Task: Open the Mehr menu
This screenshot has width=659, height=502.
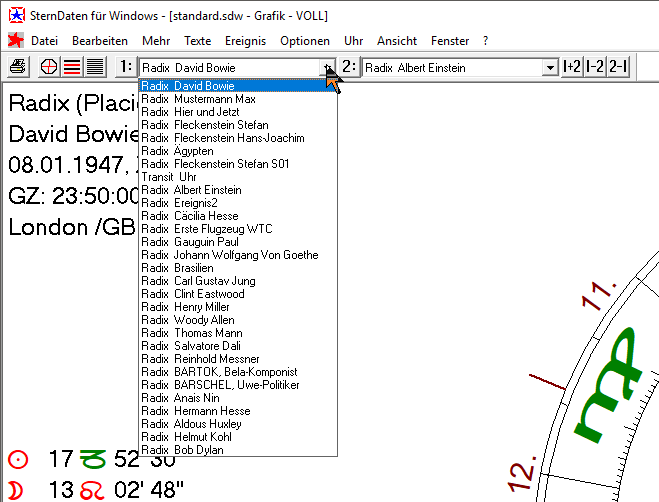Action: 156,41
